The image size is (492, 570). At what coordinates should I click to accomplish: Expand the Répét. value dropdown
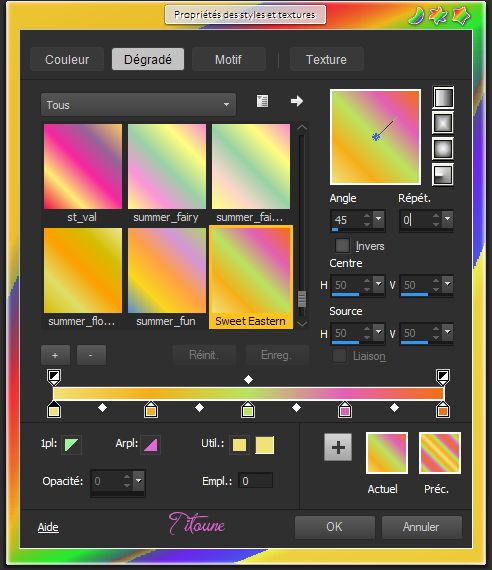(x=448, y=219)
